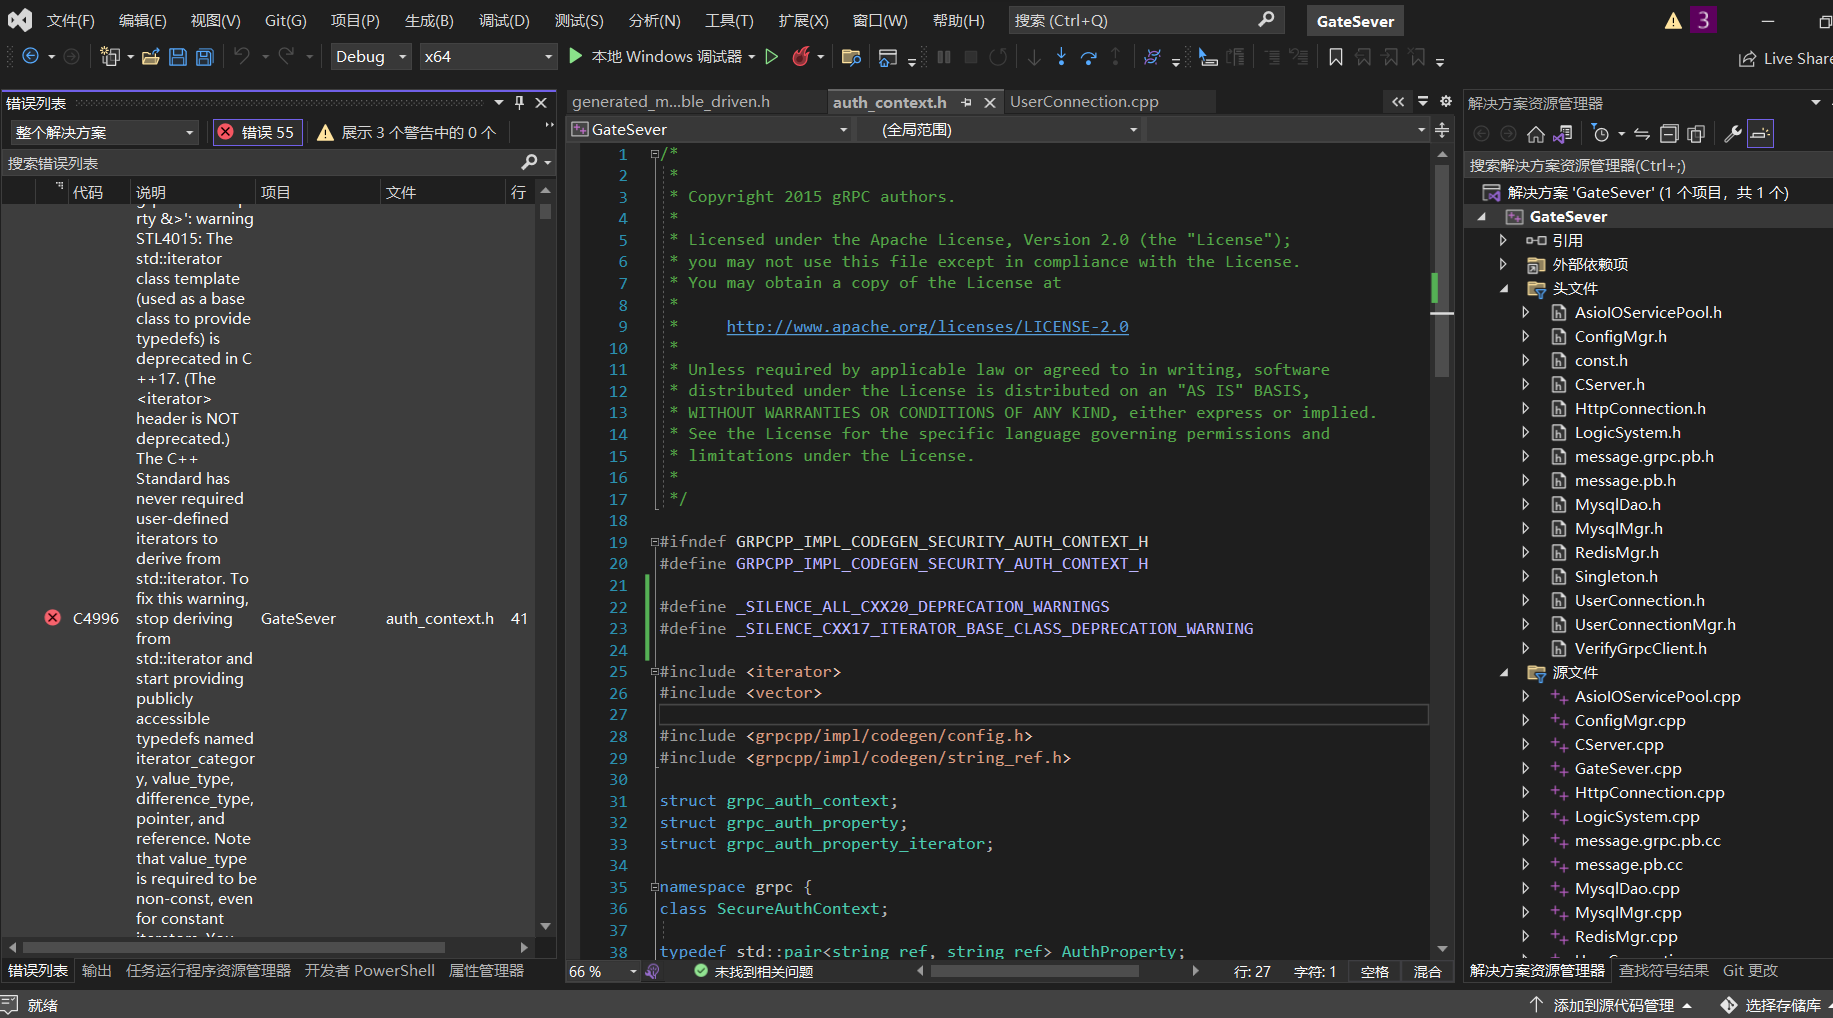Image resolution: width=1833 pixels, height=1018 pixels.
Task: Open the '整个解决方案' scope dropdown
Action: coord(104,132)
